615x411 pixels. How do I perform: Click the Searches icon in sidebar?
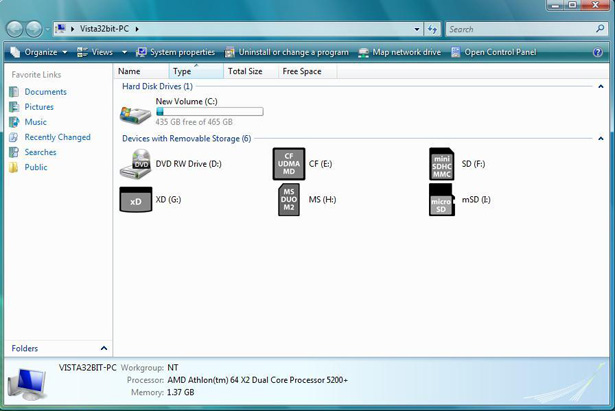pos(14,152)
